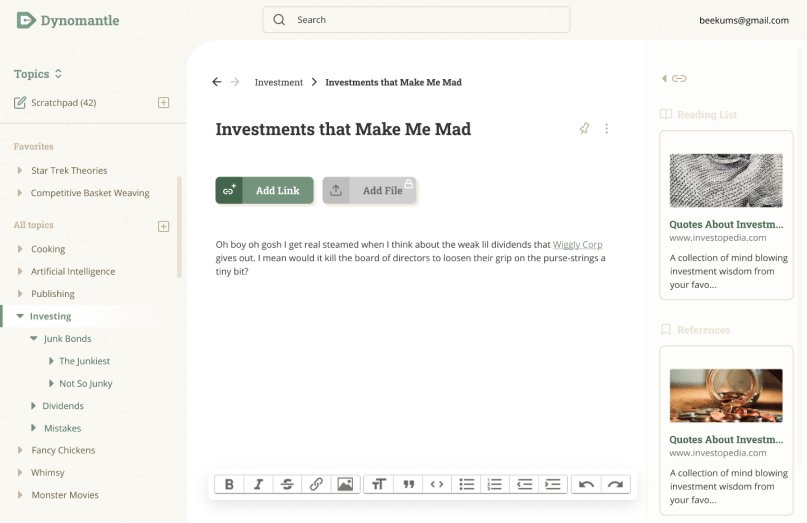
Task: Expand the Dividends subtopic
Action: point(33,406)
